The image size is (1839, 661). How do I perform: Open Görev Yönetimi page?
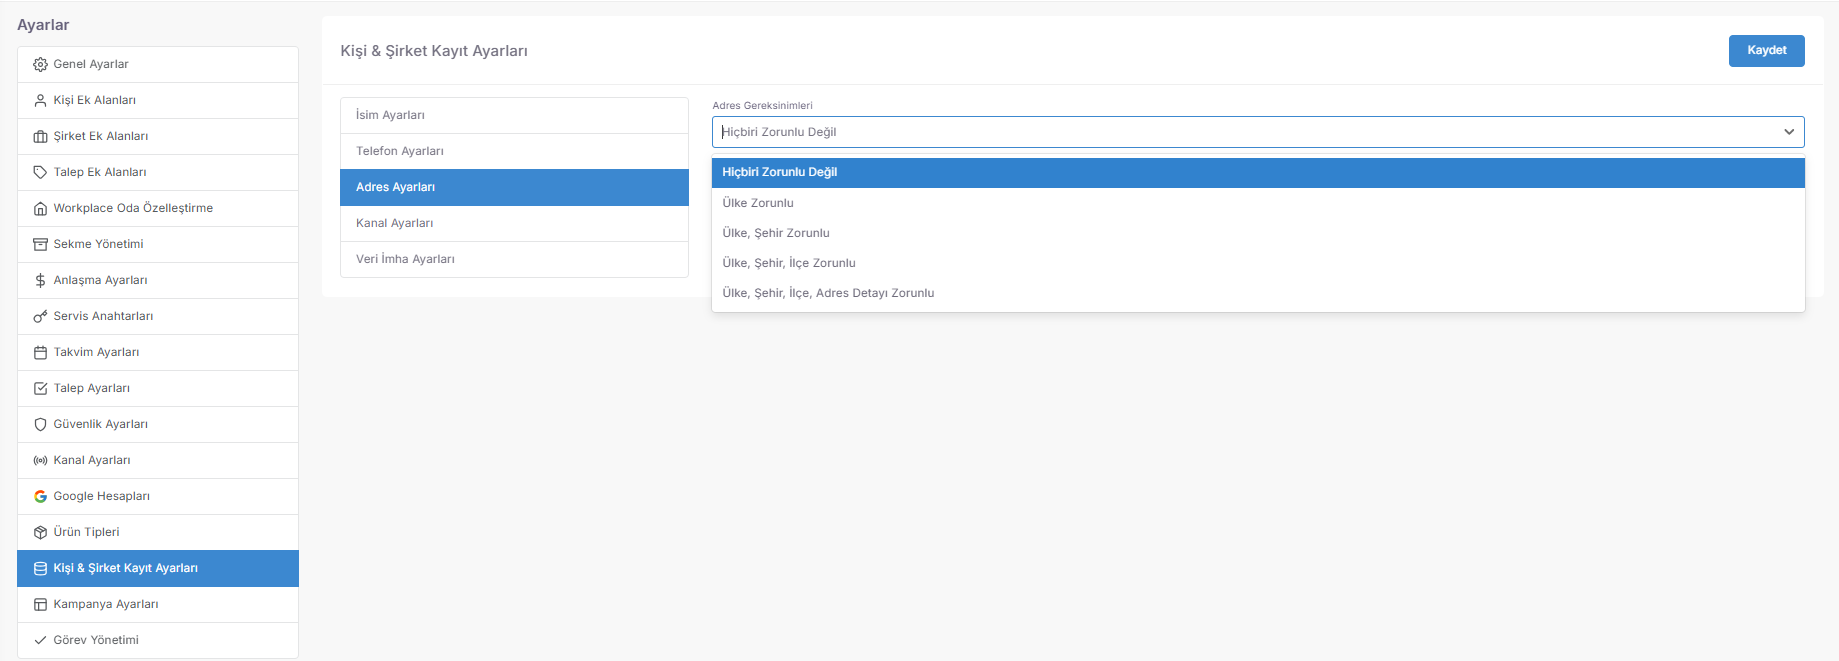pyautogui.click(x=158, y=640)
